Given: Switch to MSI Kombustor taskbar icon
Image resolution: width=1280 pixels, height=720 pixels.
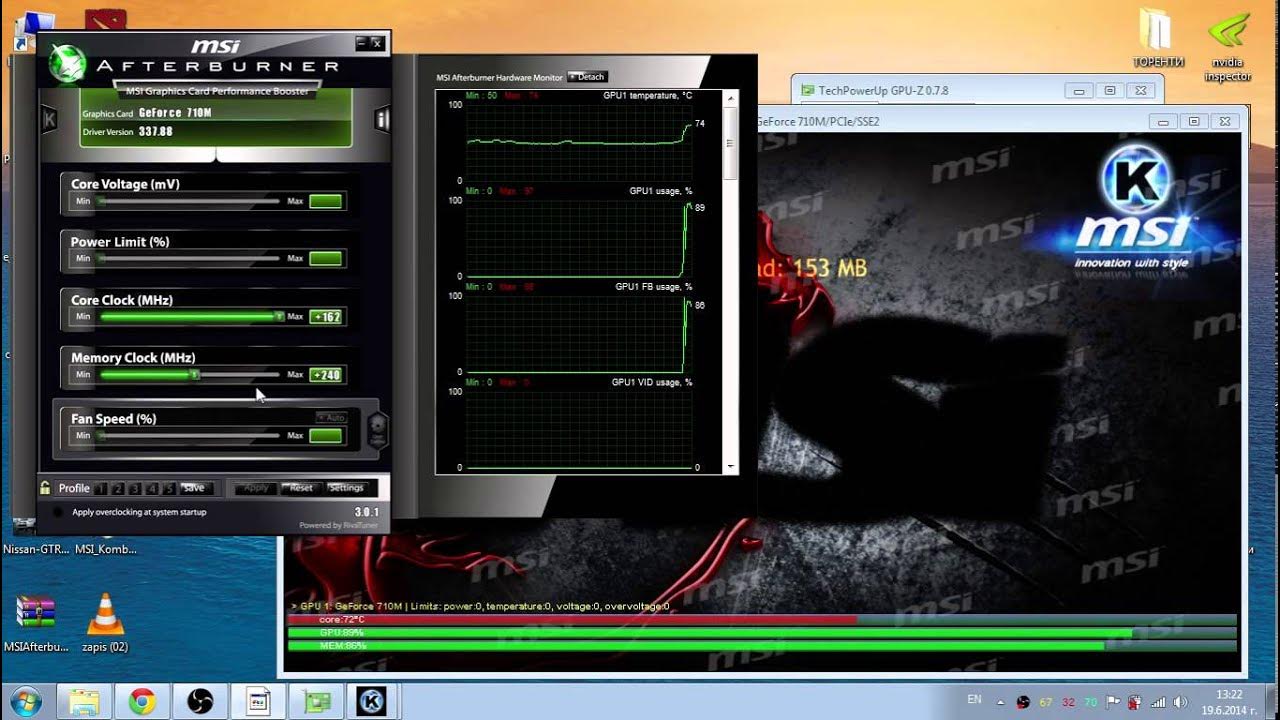Looking at the screenshot, I should tap(373, 702).
